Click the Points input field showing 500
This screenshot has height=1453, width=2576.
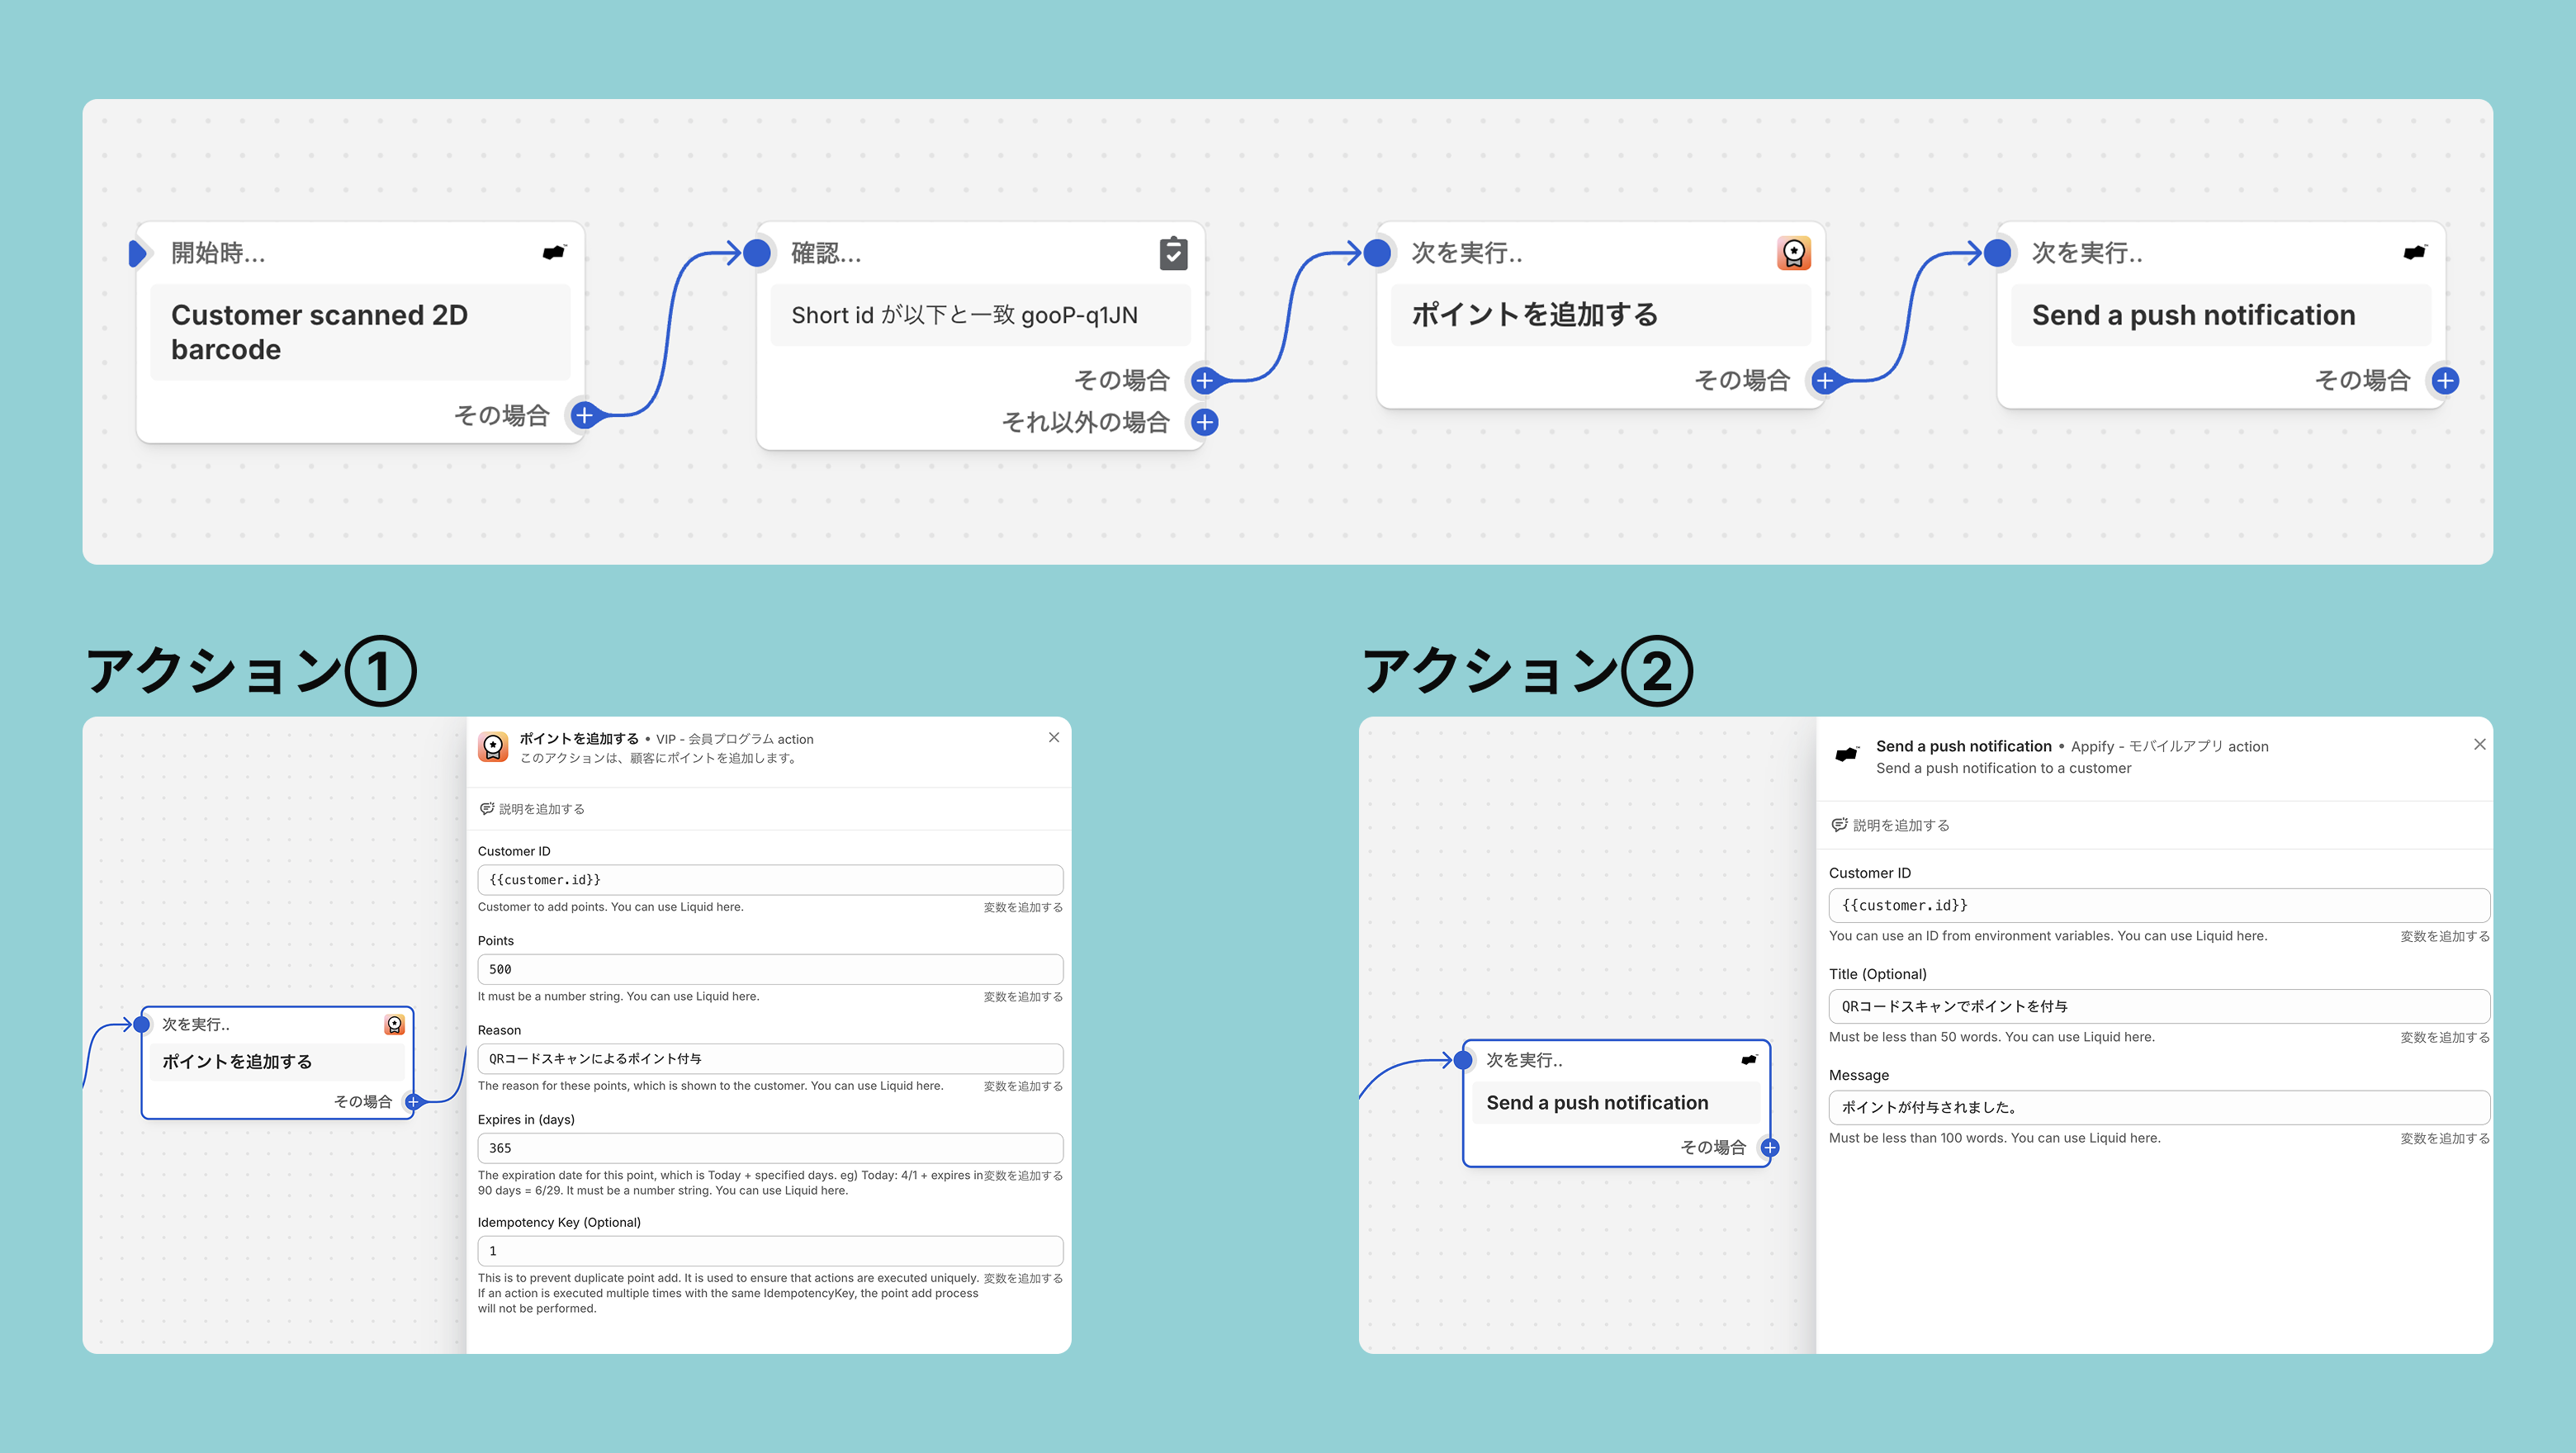(x=770, y=969)
